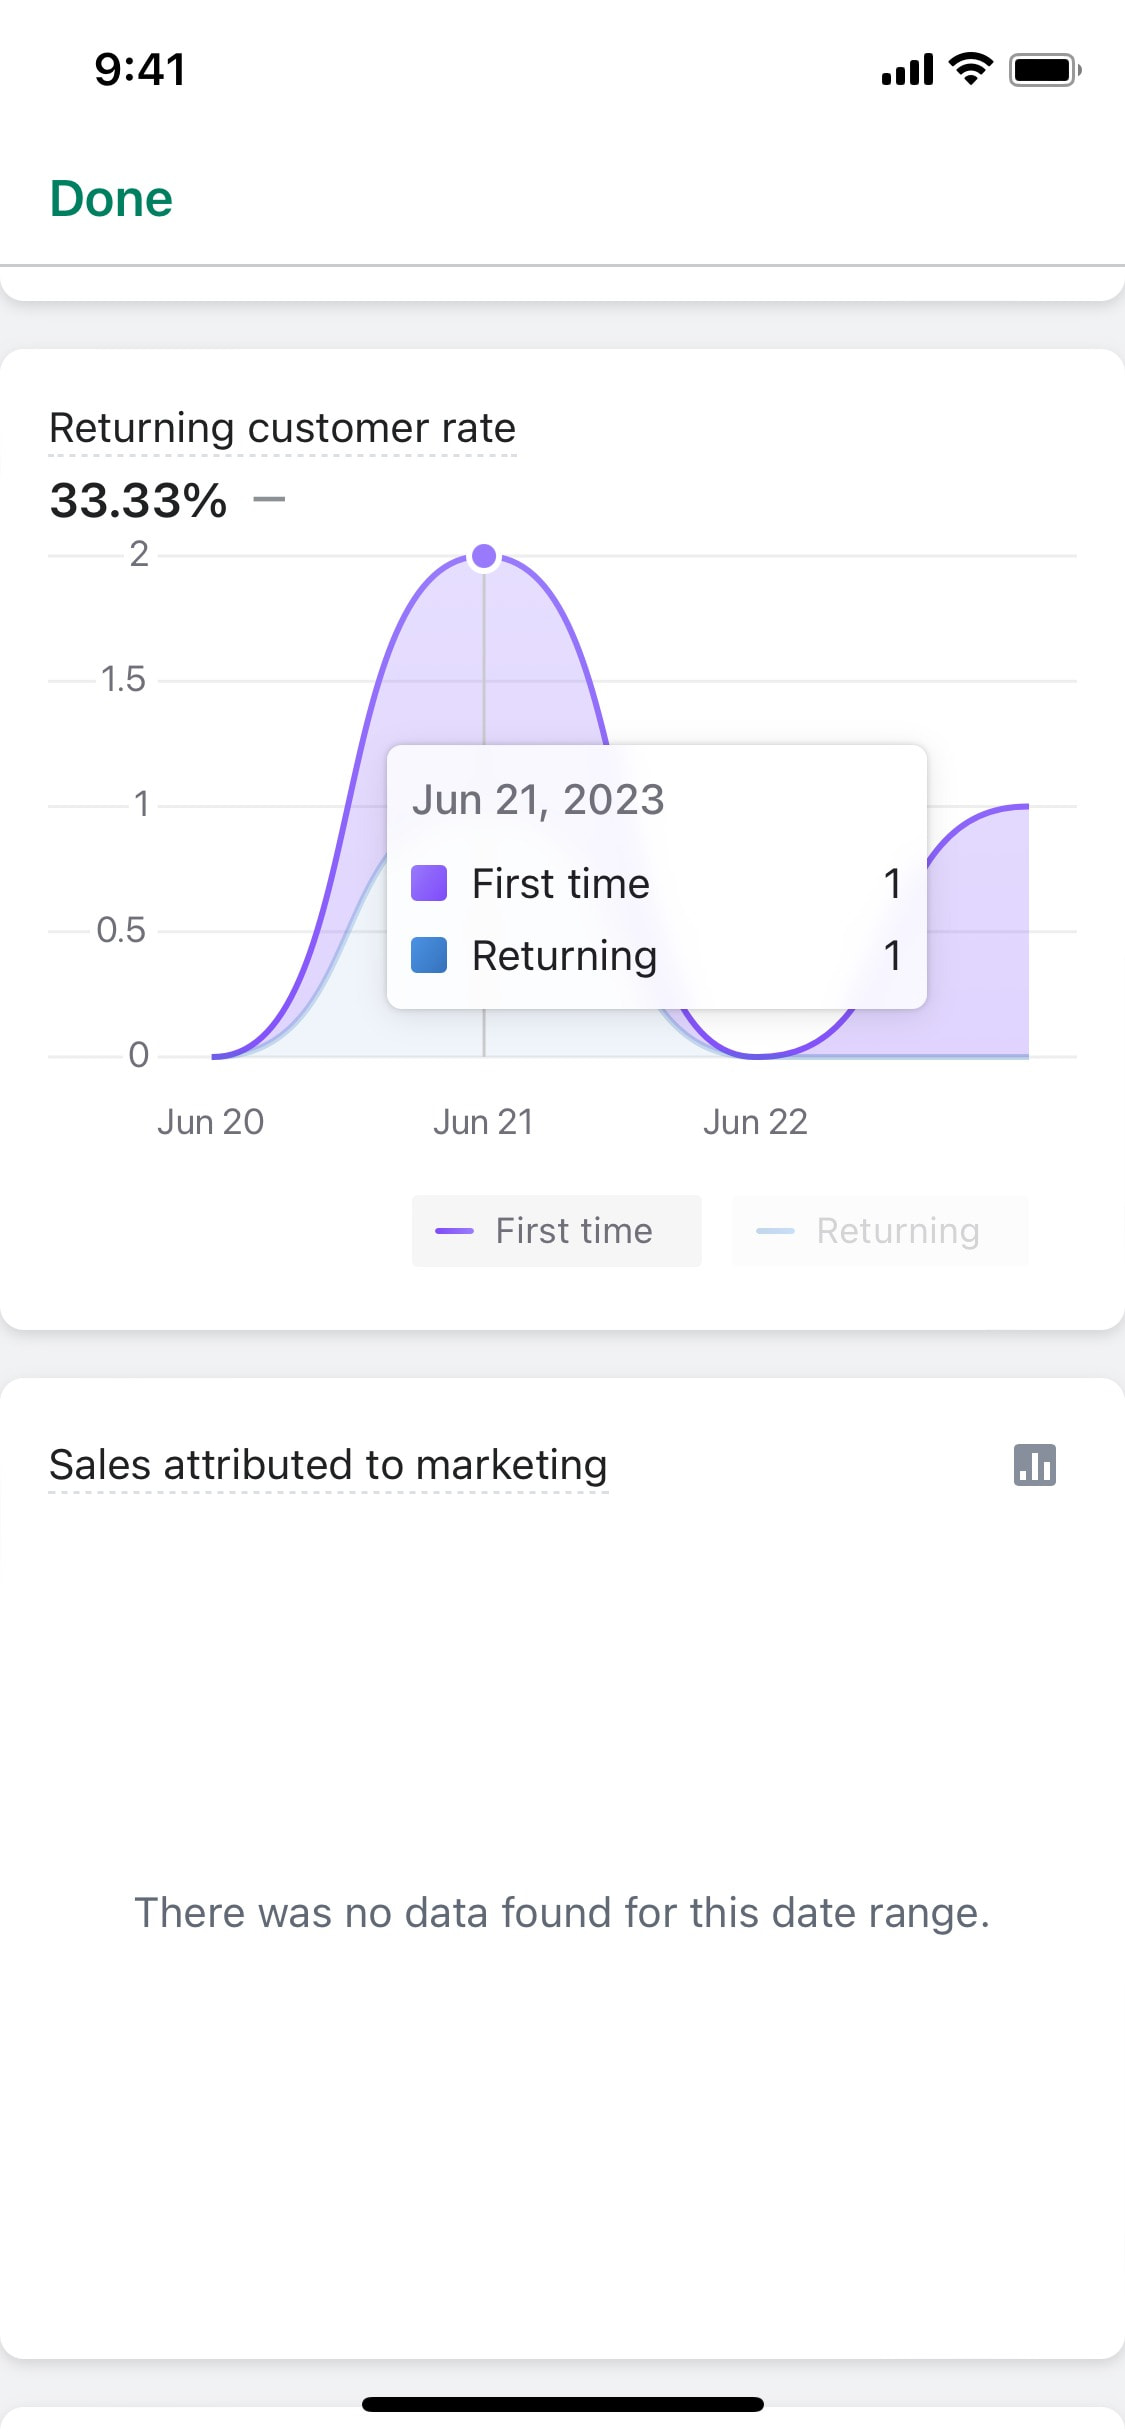Tap the cellular signal icon

click(907, 70)
